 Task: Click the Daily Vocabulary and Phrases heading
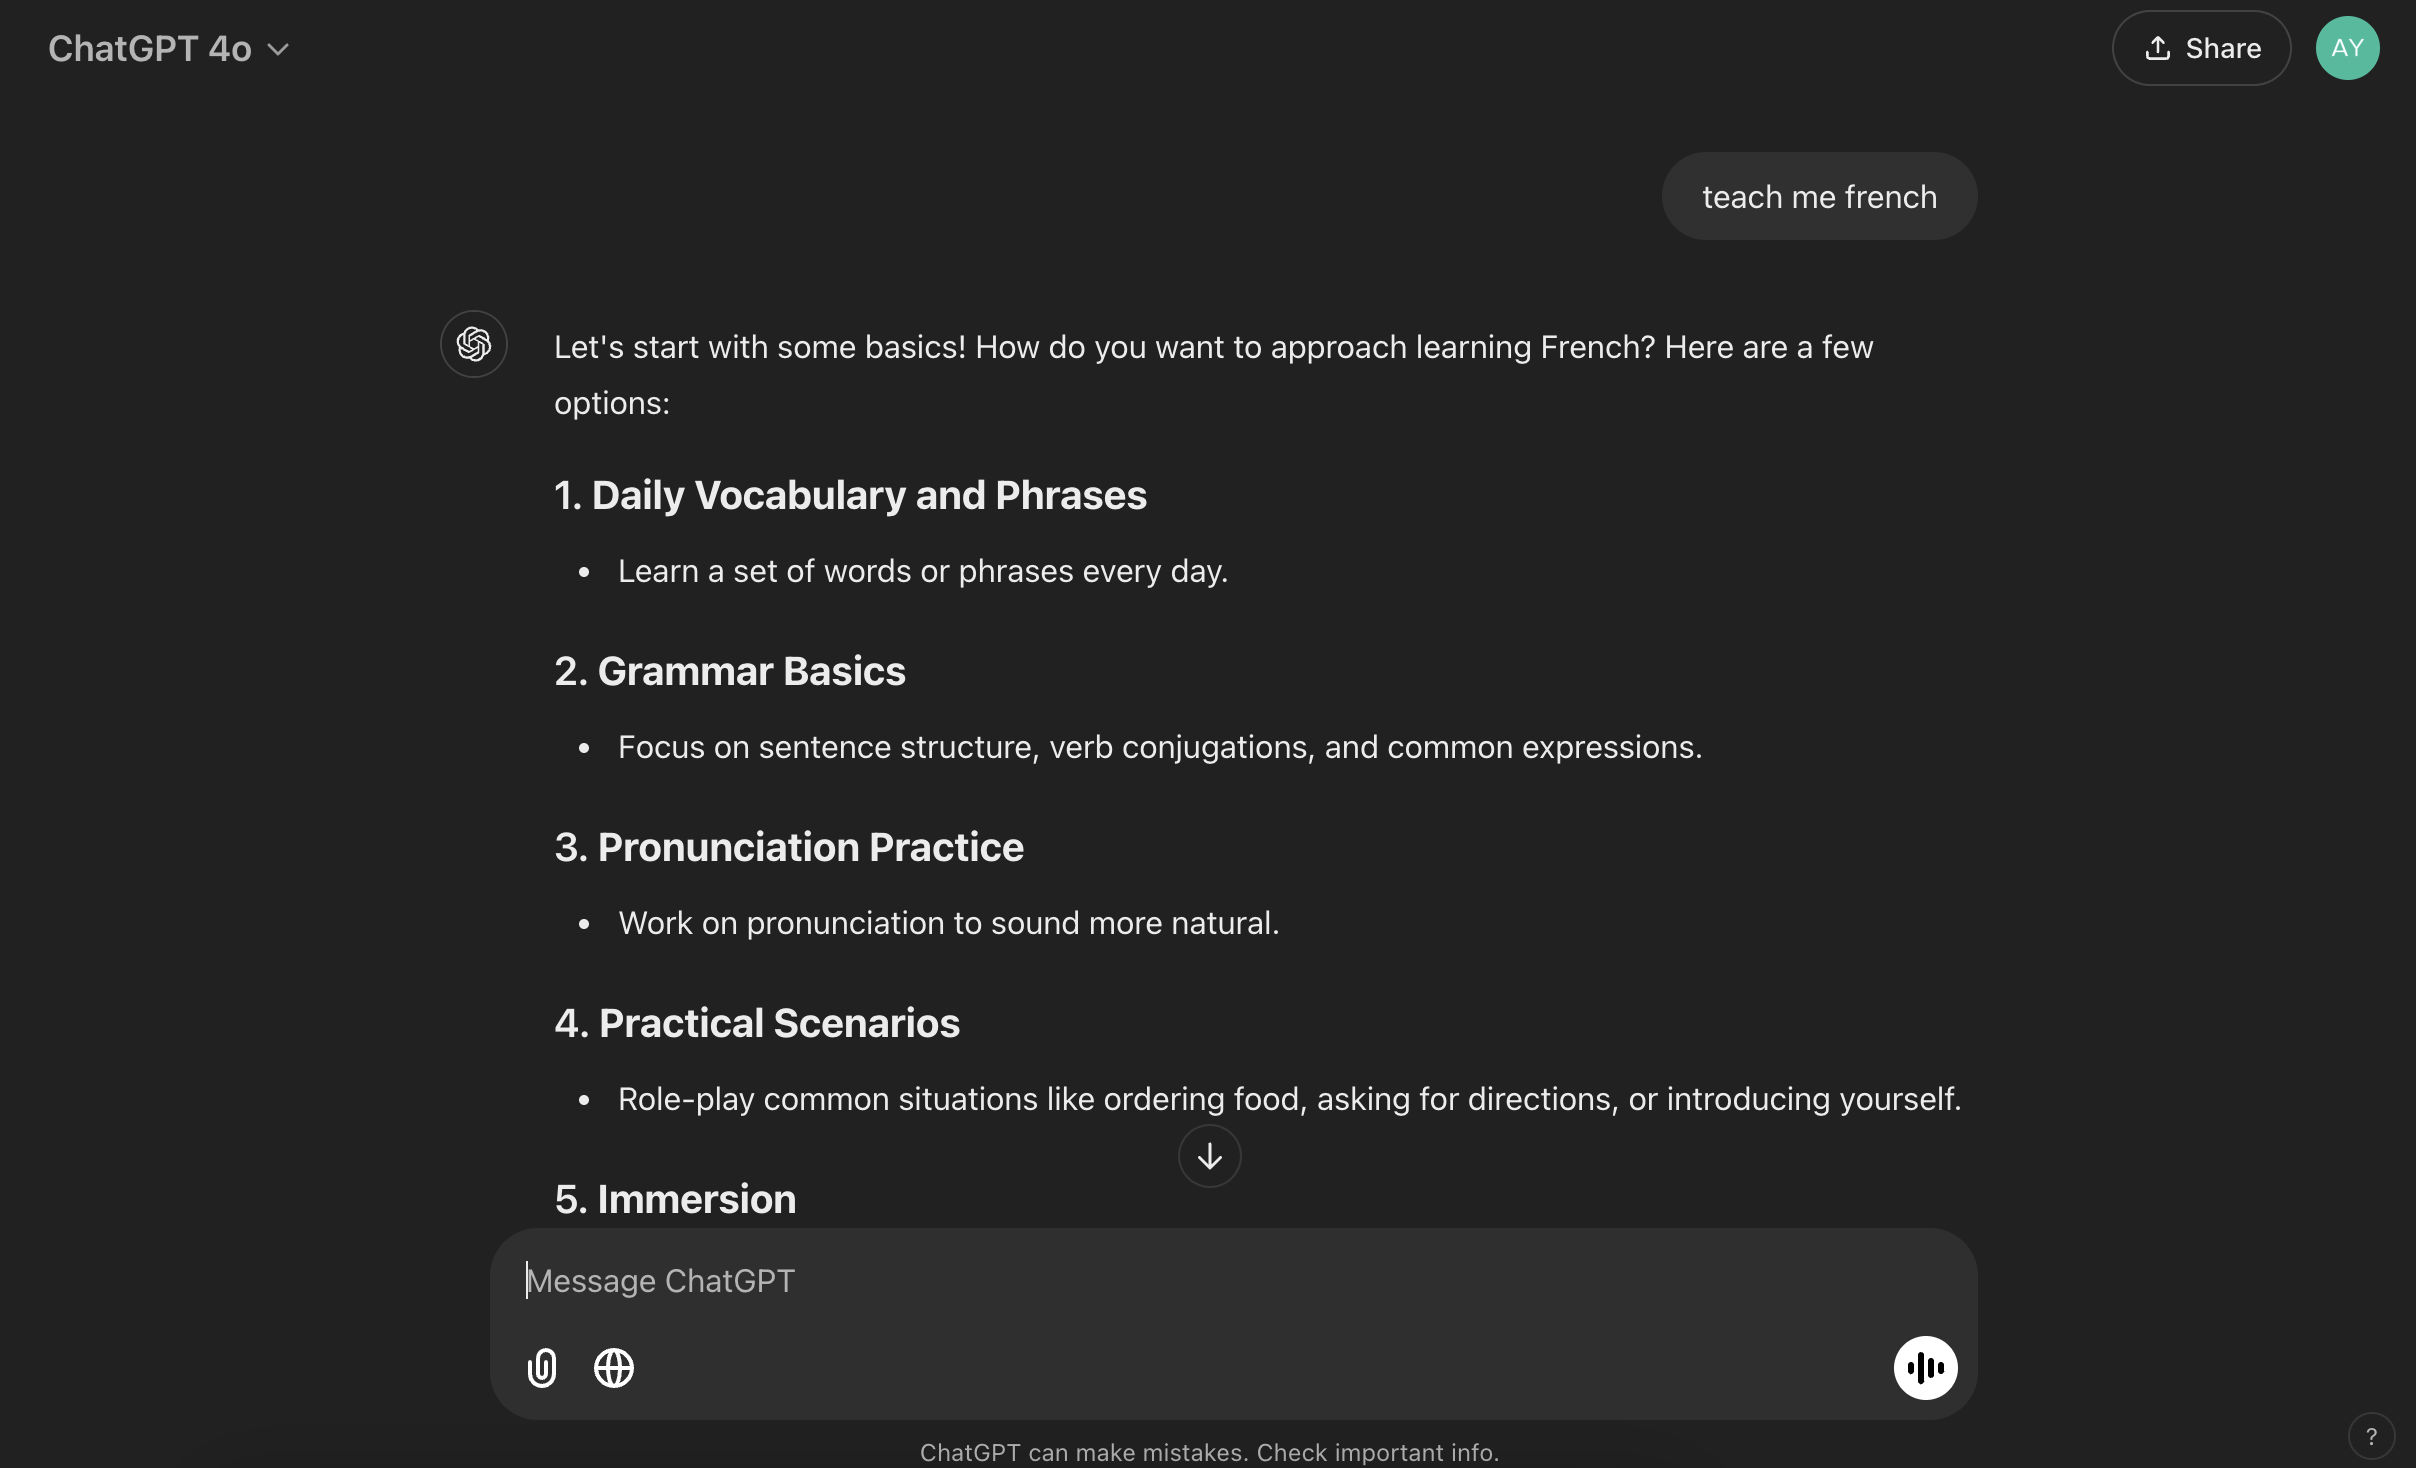click(x=850, y=495)
